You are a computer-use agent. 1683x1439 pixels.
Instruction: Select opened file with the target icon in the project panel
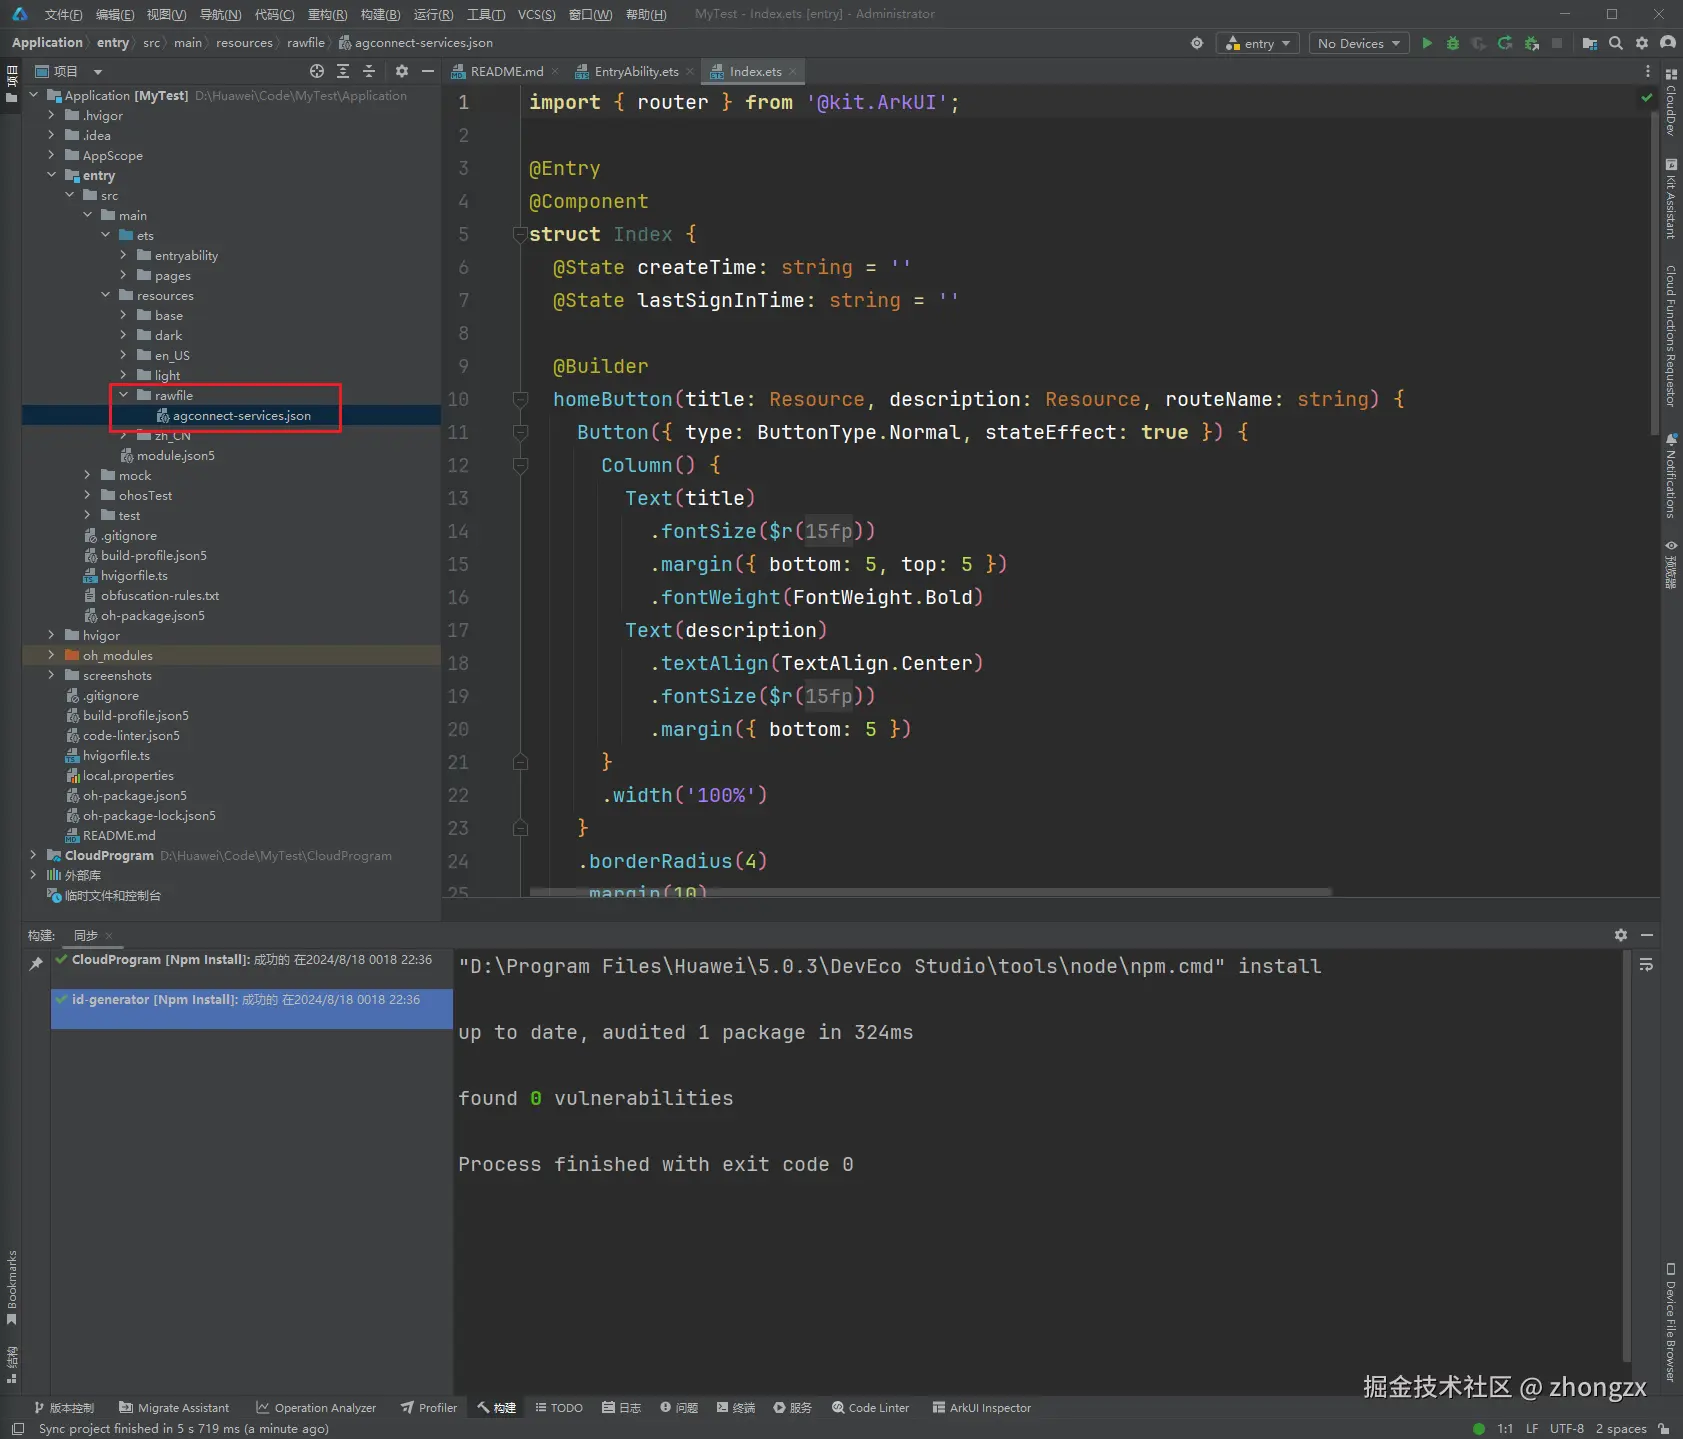click(317, 71)
